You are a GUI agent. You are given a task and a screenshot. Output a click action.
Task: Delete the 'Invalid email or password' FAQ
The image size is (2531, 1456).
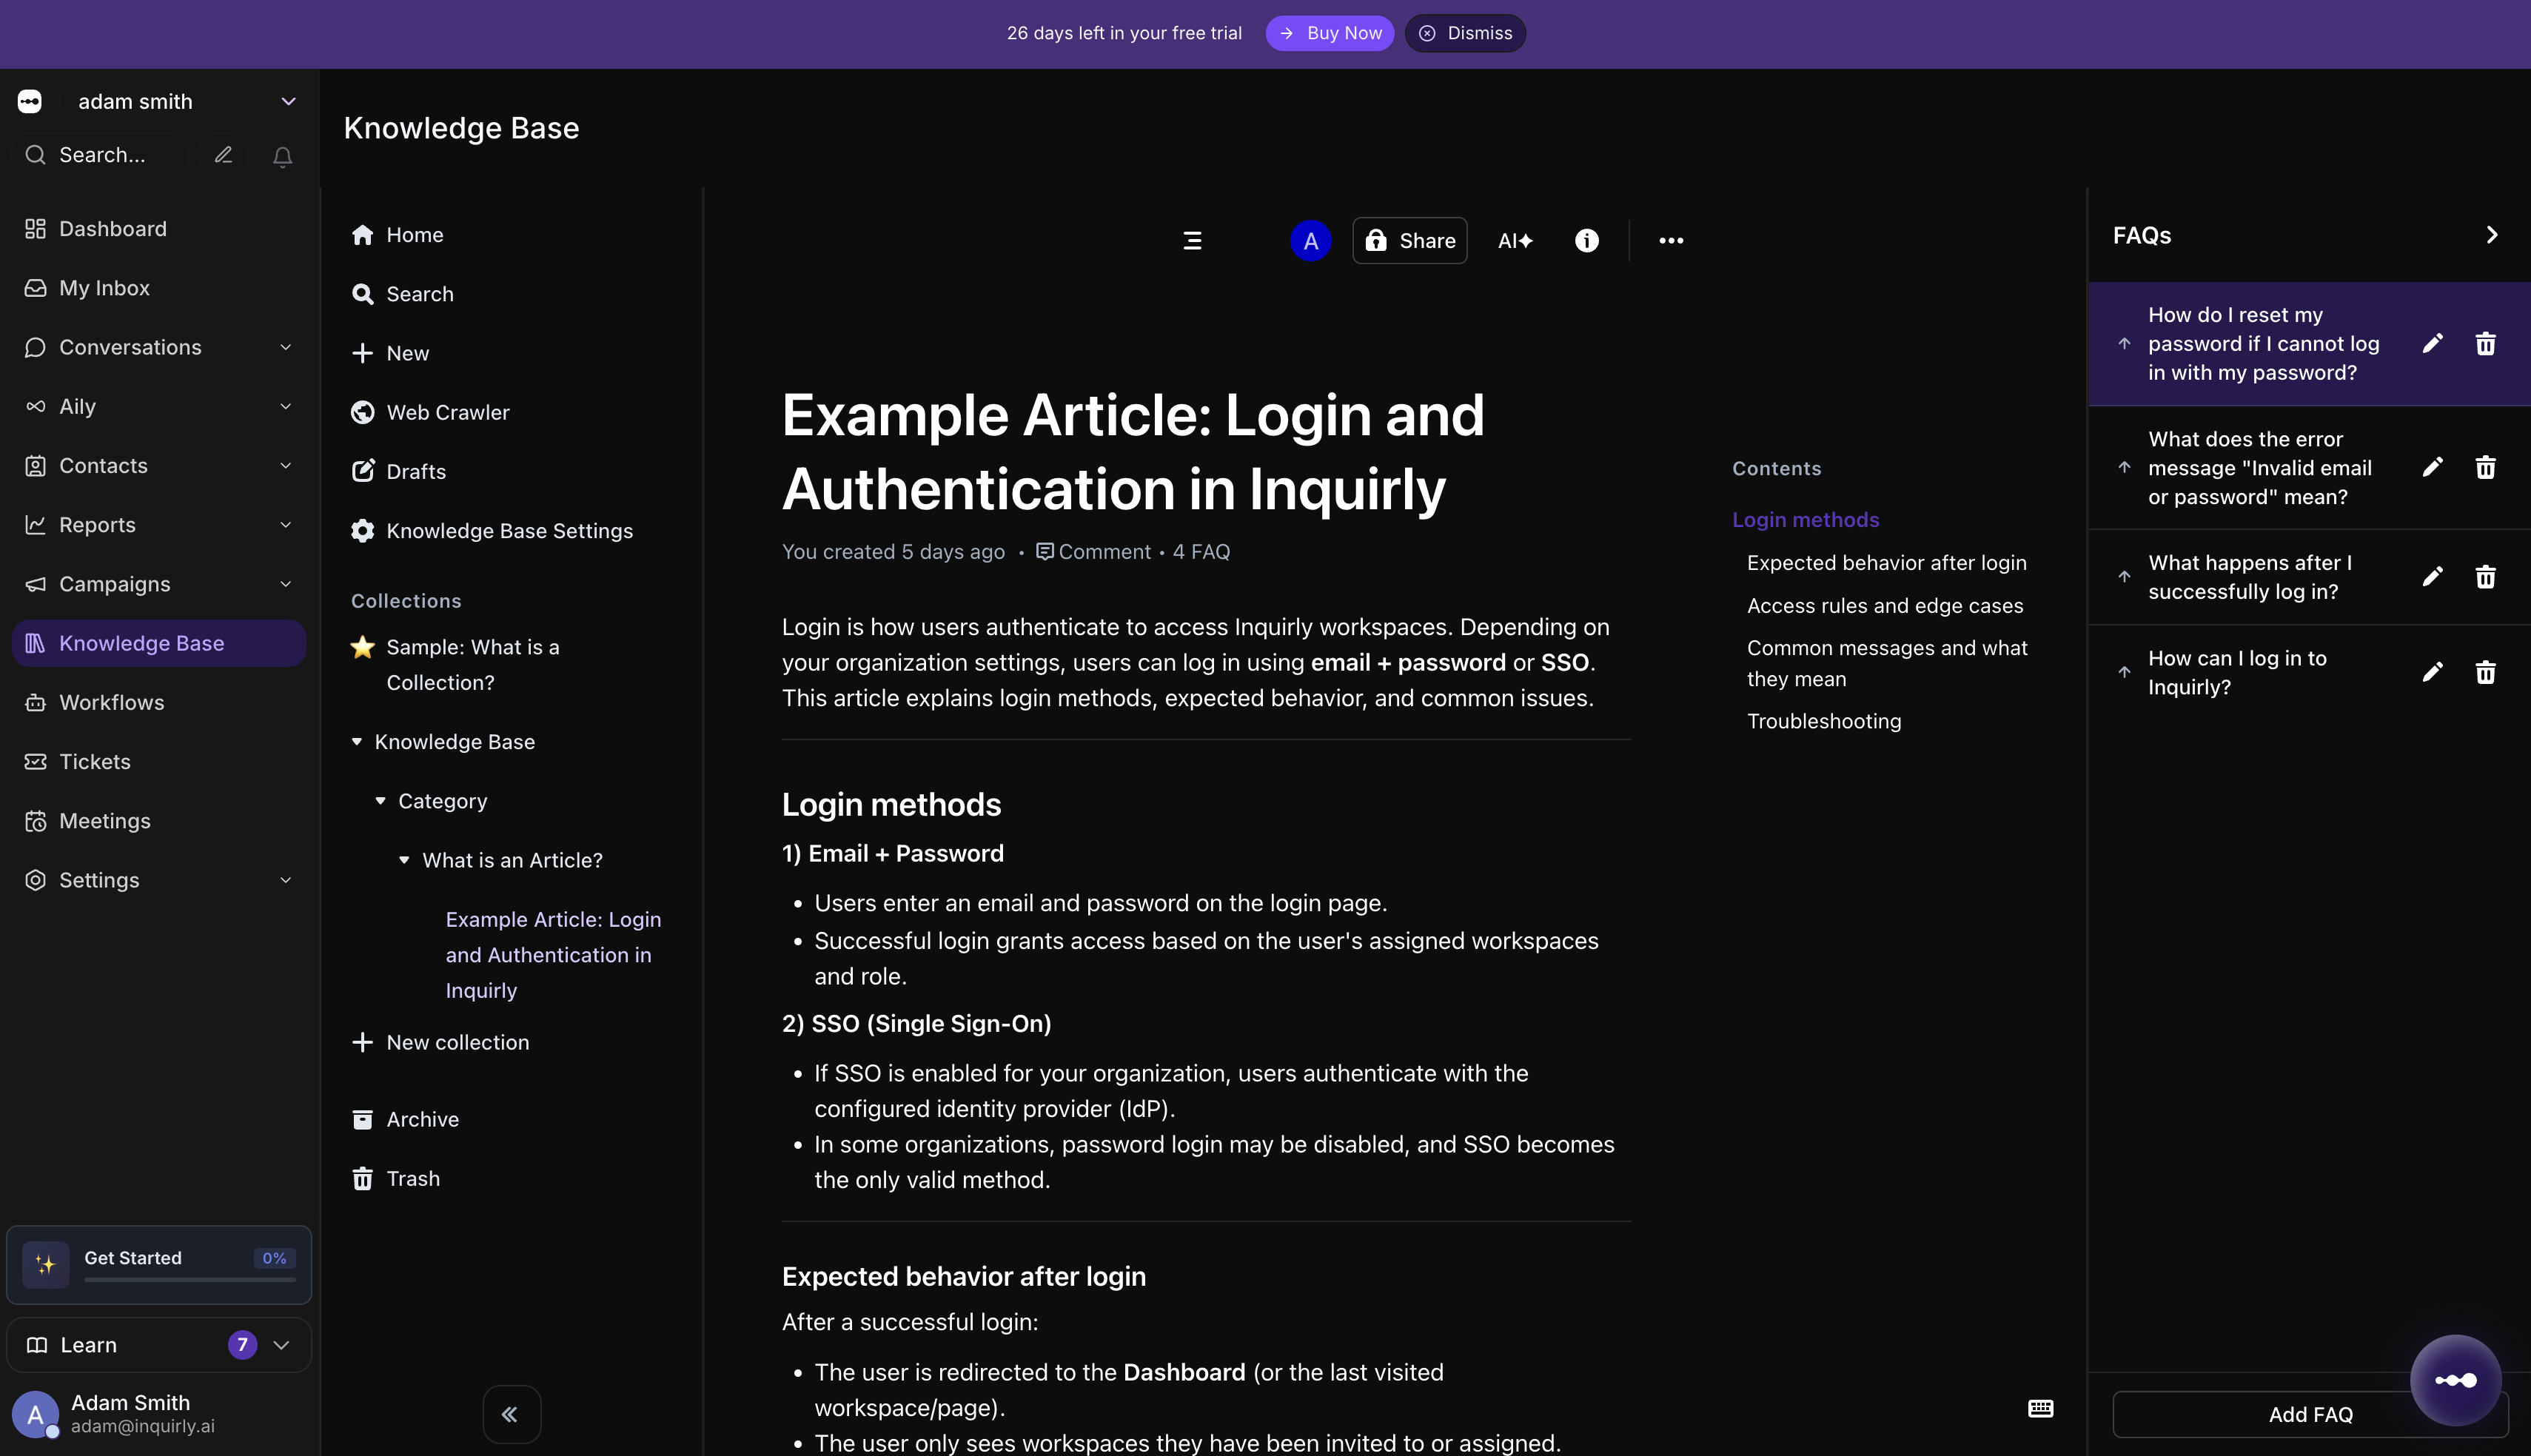2485,467
